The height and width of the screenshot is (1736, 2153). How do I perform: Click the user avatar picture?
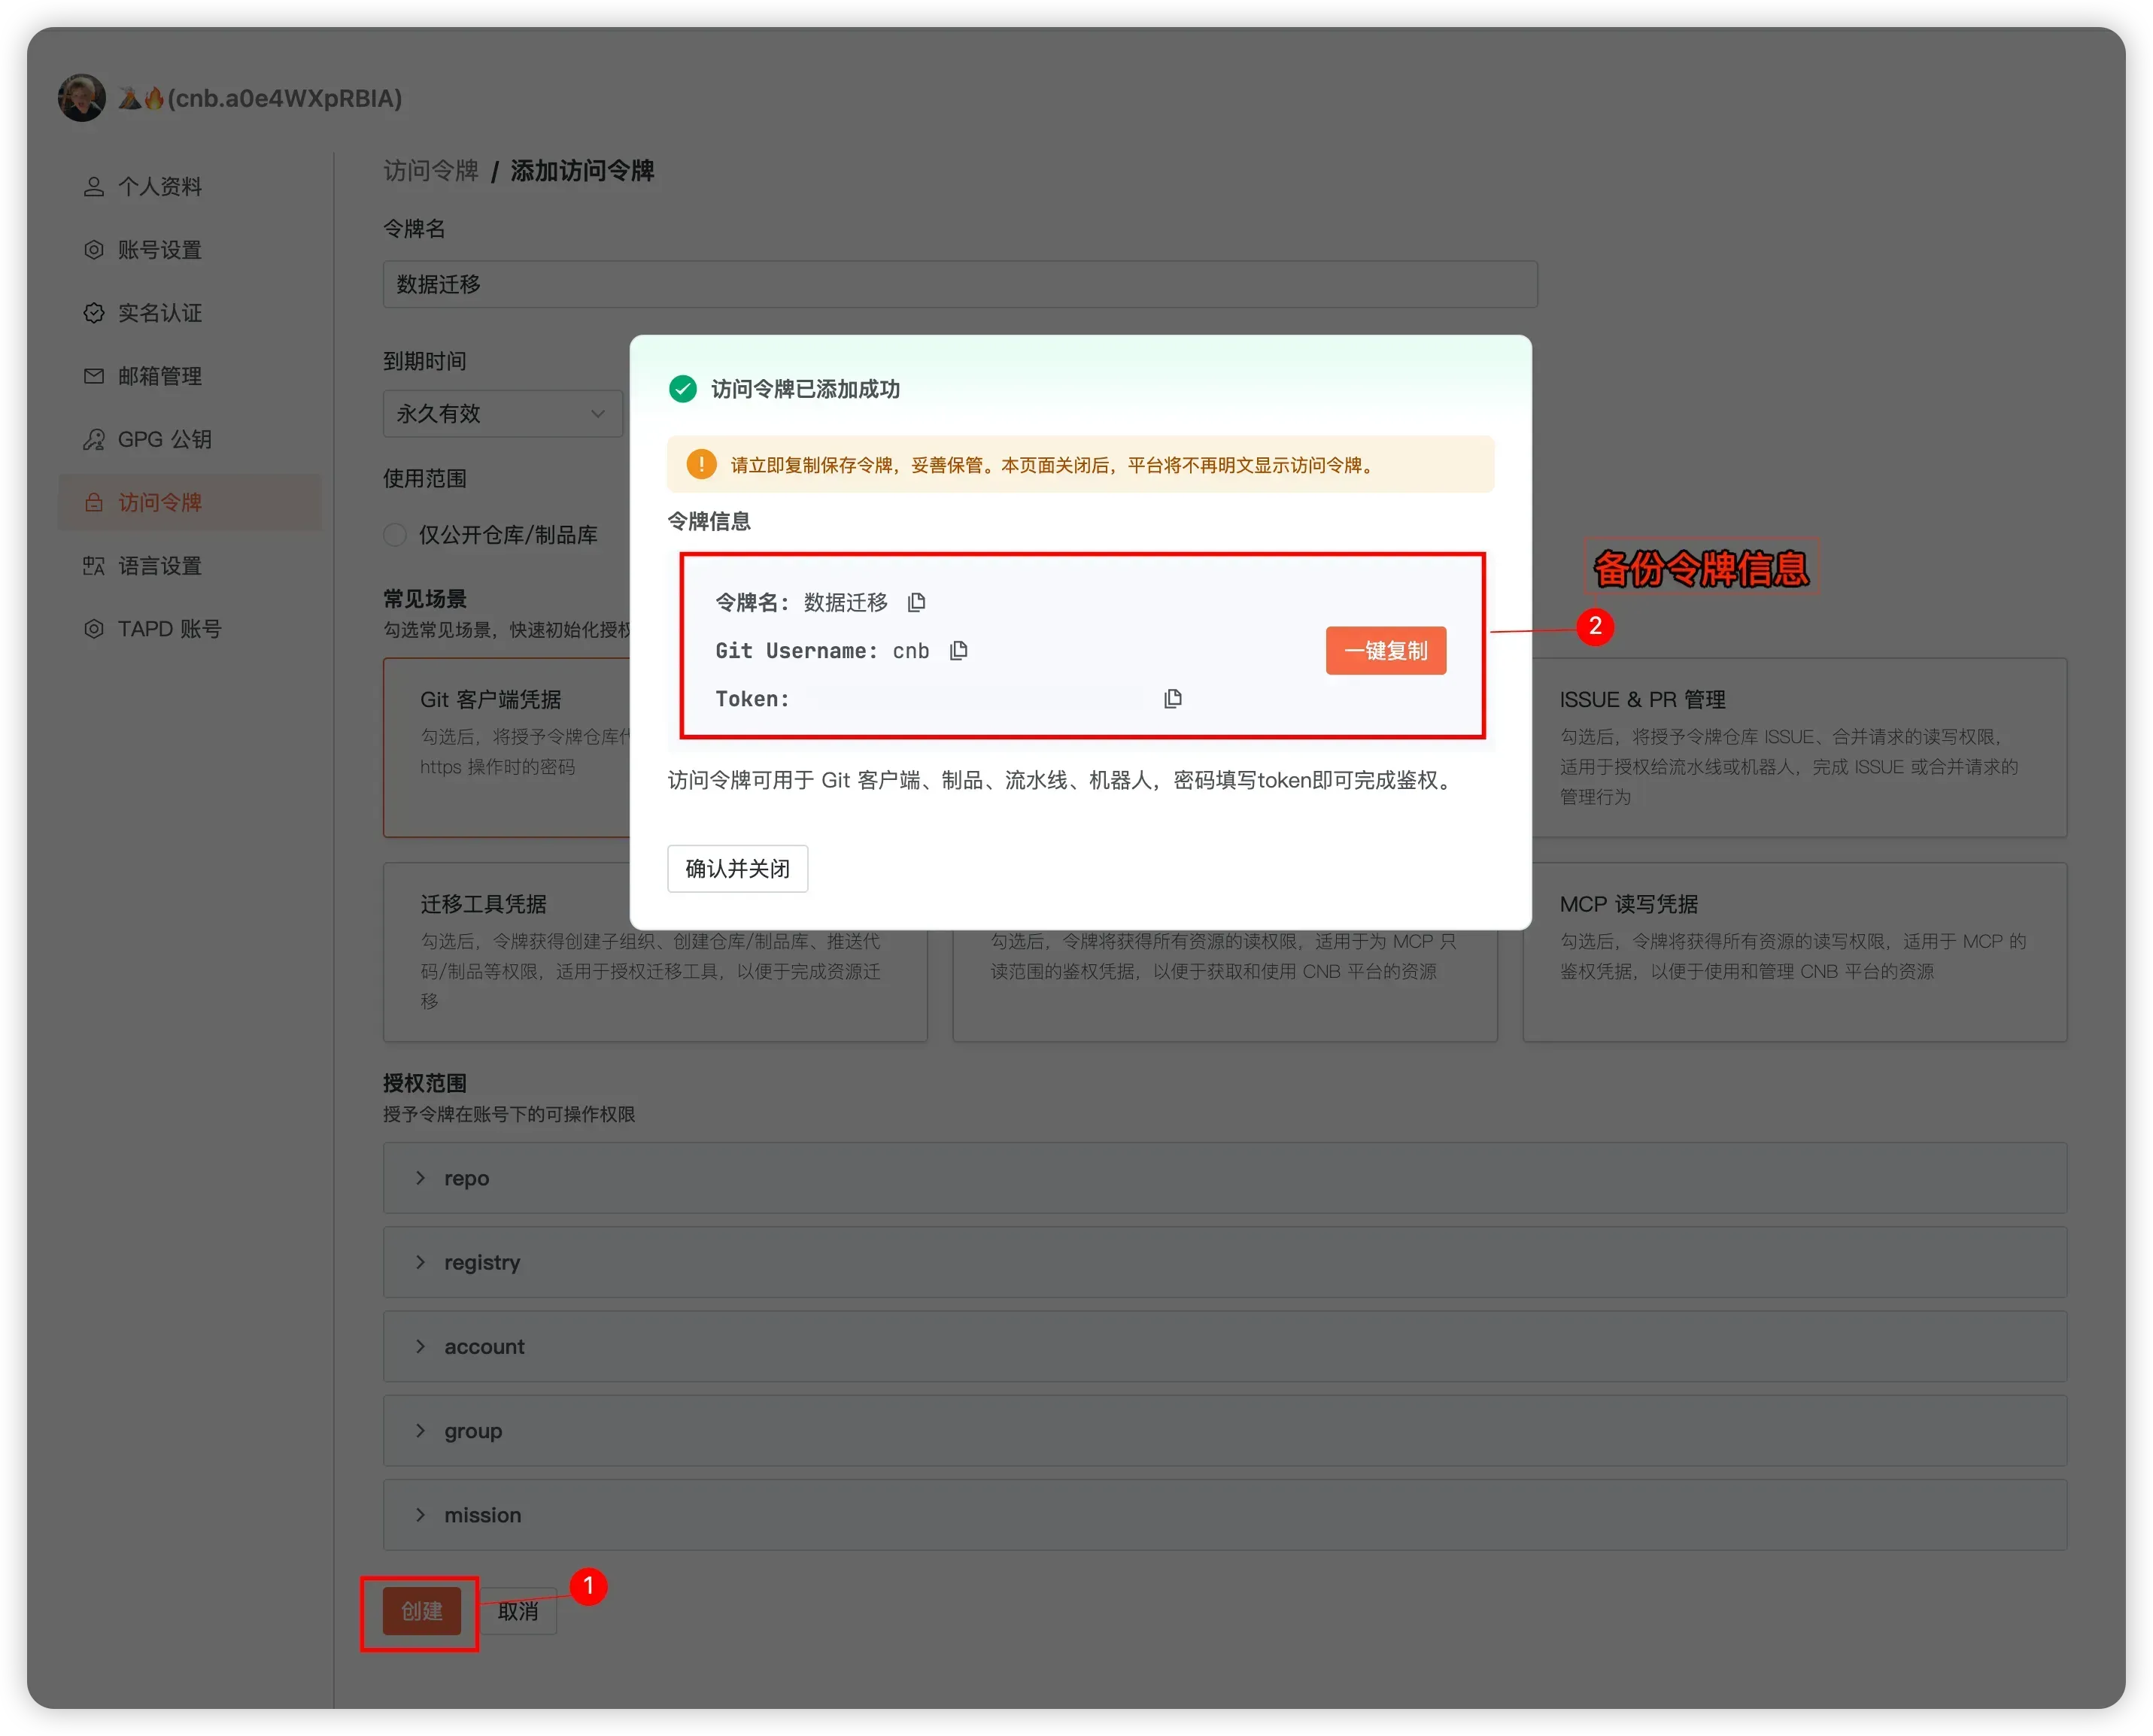[82, 98]
